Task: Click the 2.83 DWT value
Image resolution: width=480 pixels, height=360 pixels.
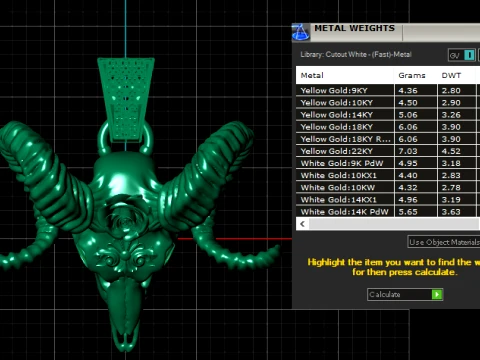Action: click(451, 175)
